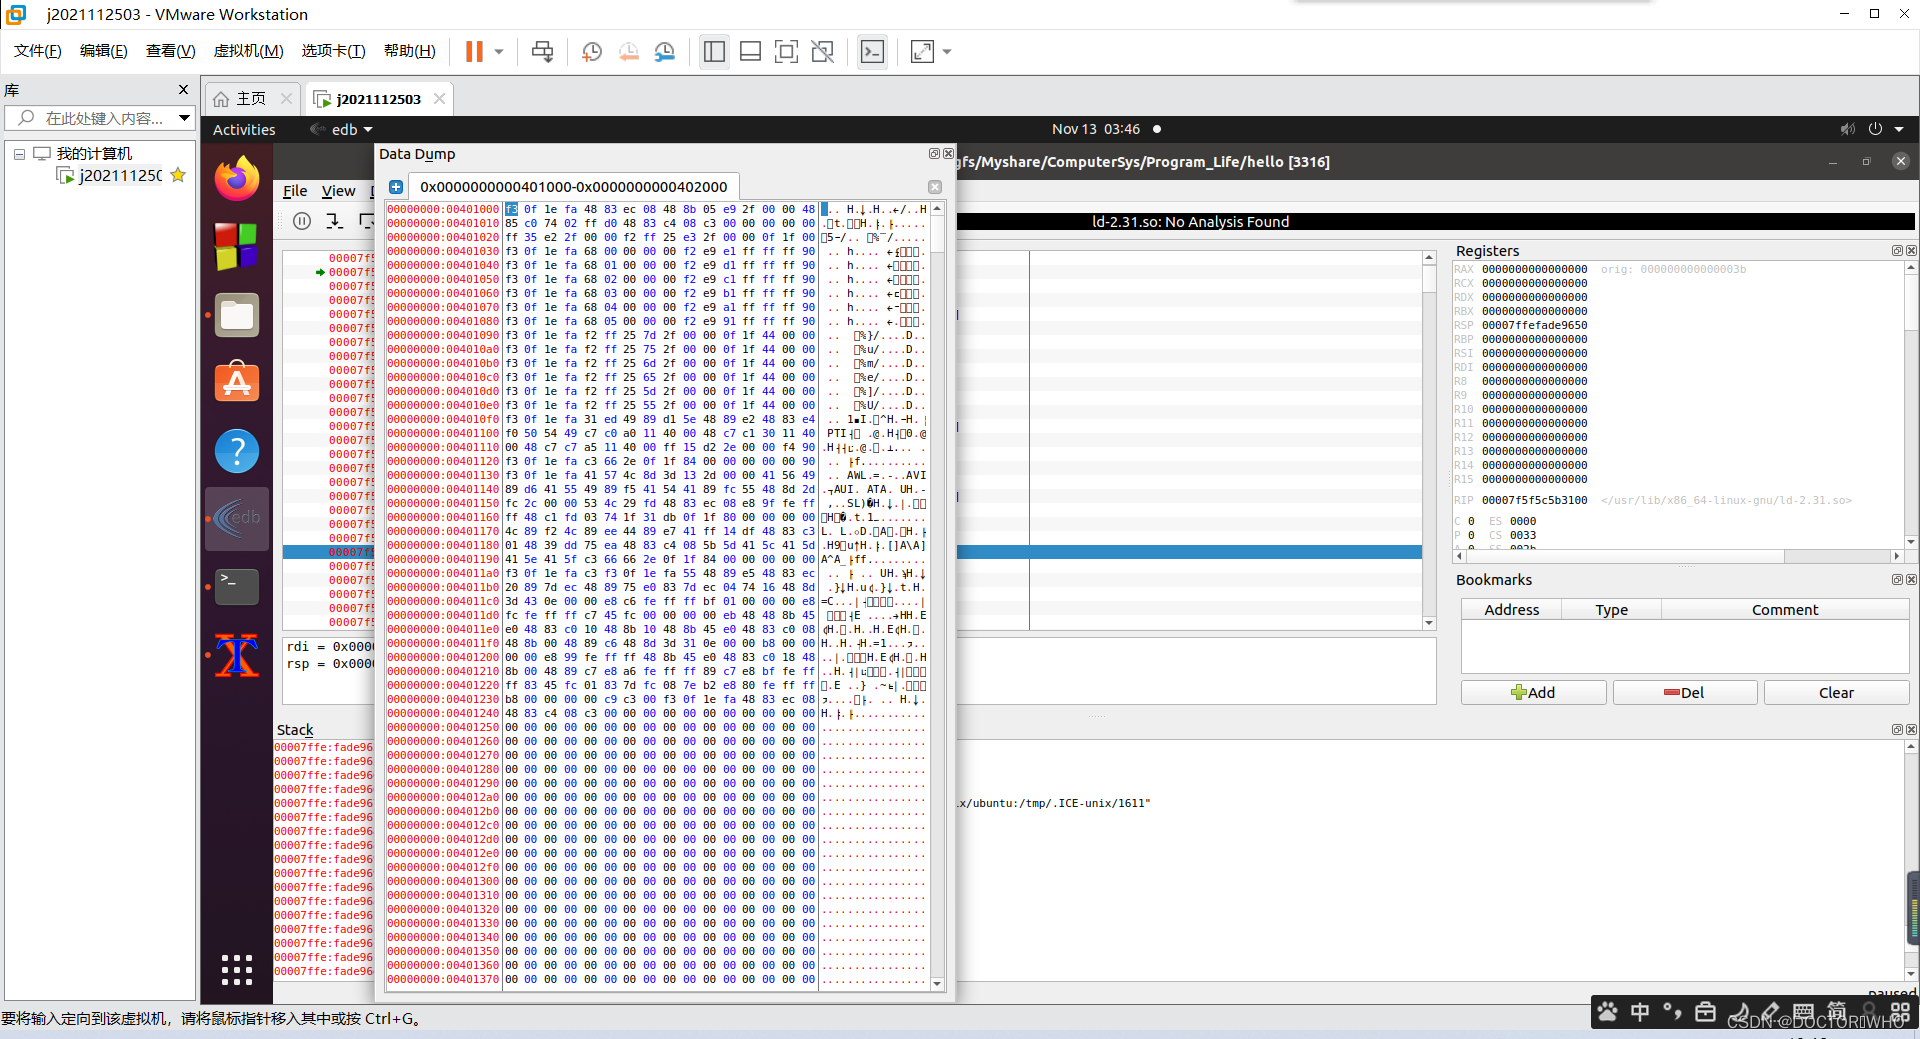Close the j2021112503 VM tab
The image size is (1920, 1039).
(440, 99)
